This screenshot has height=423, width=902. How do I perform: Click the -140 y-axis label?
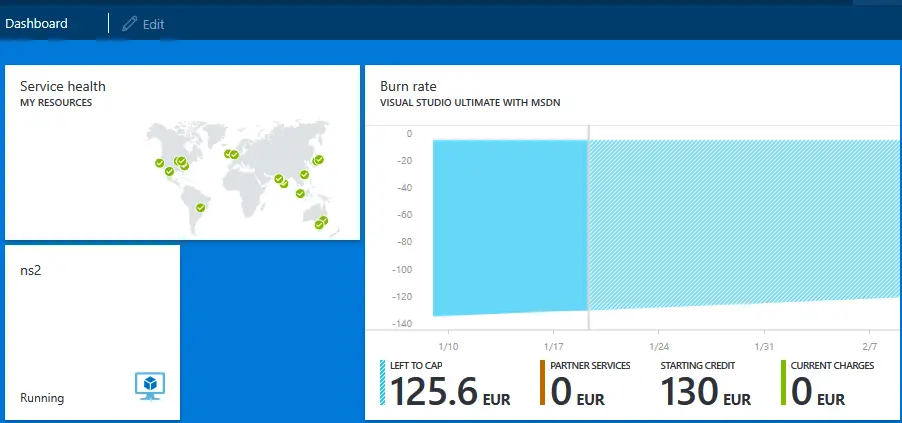pos(402,324)
